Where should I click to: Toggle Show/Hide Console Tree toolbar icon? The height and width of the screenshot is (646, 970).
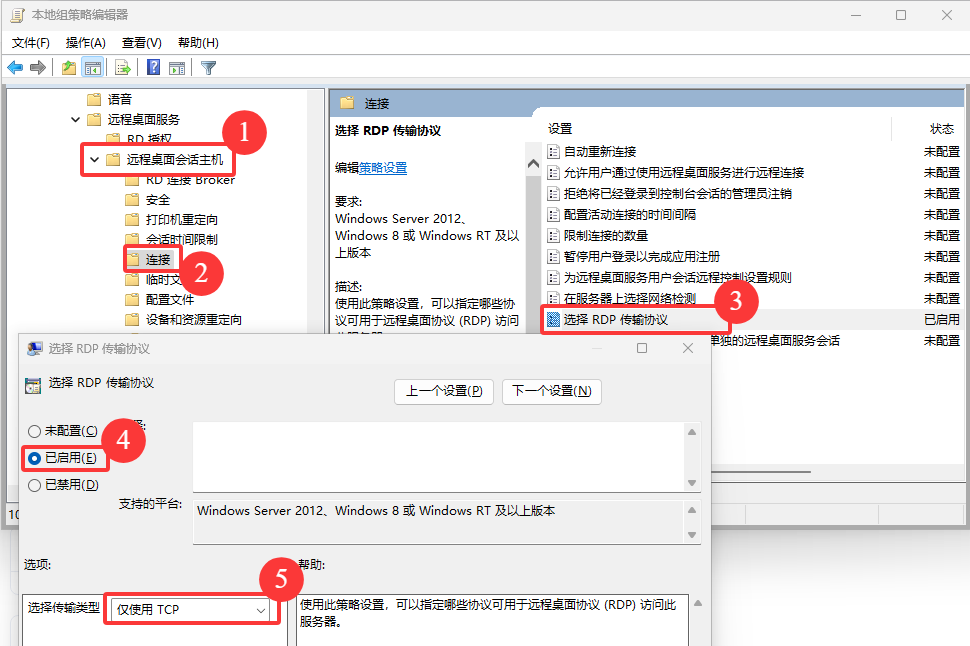coord(92,68)
